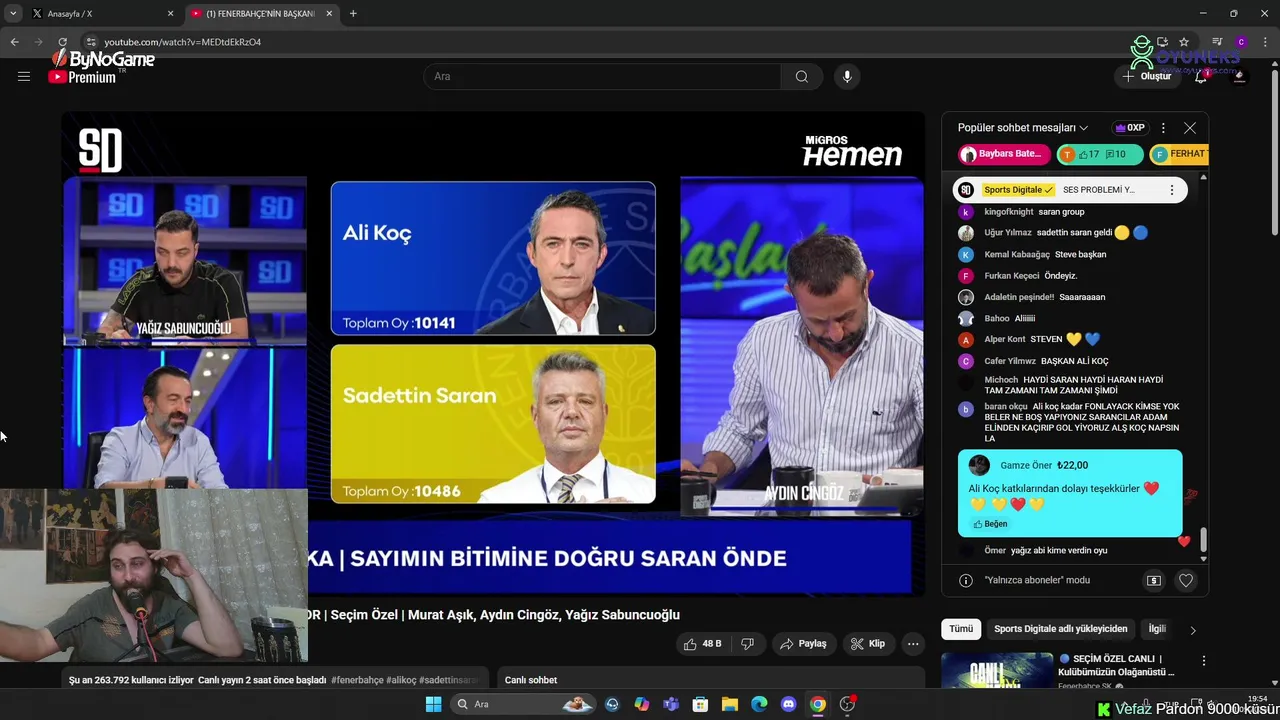Open Chrome profile C avatar

pyautogui.click(x=1241, y=42)
